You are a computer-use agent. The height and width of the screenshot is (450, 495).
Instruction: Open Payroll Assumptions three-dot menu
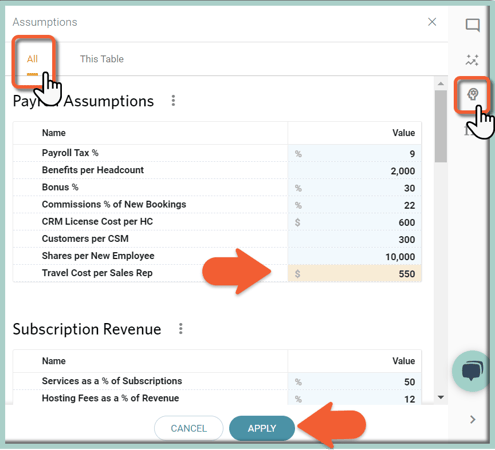173,101
